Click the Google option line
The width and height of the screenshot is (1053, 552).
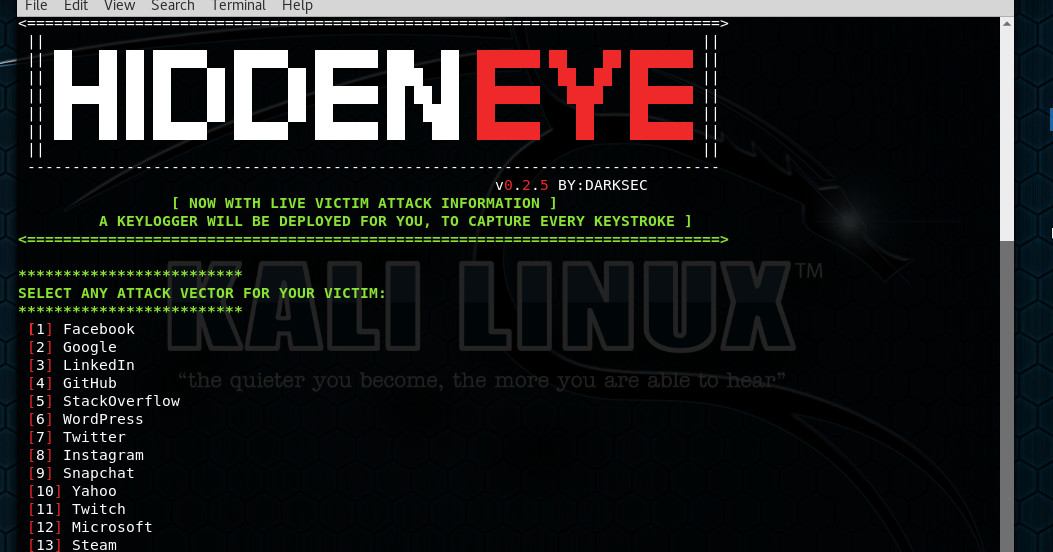pos(73,347)
